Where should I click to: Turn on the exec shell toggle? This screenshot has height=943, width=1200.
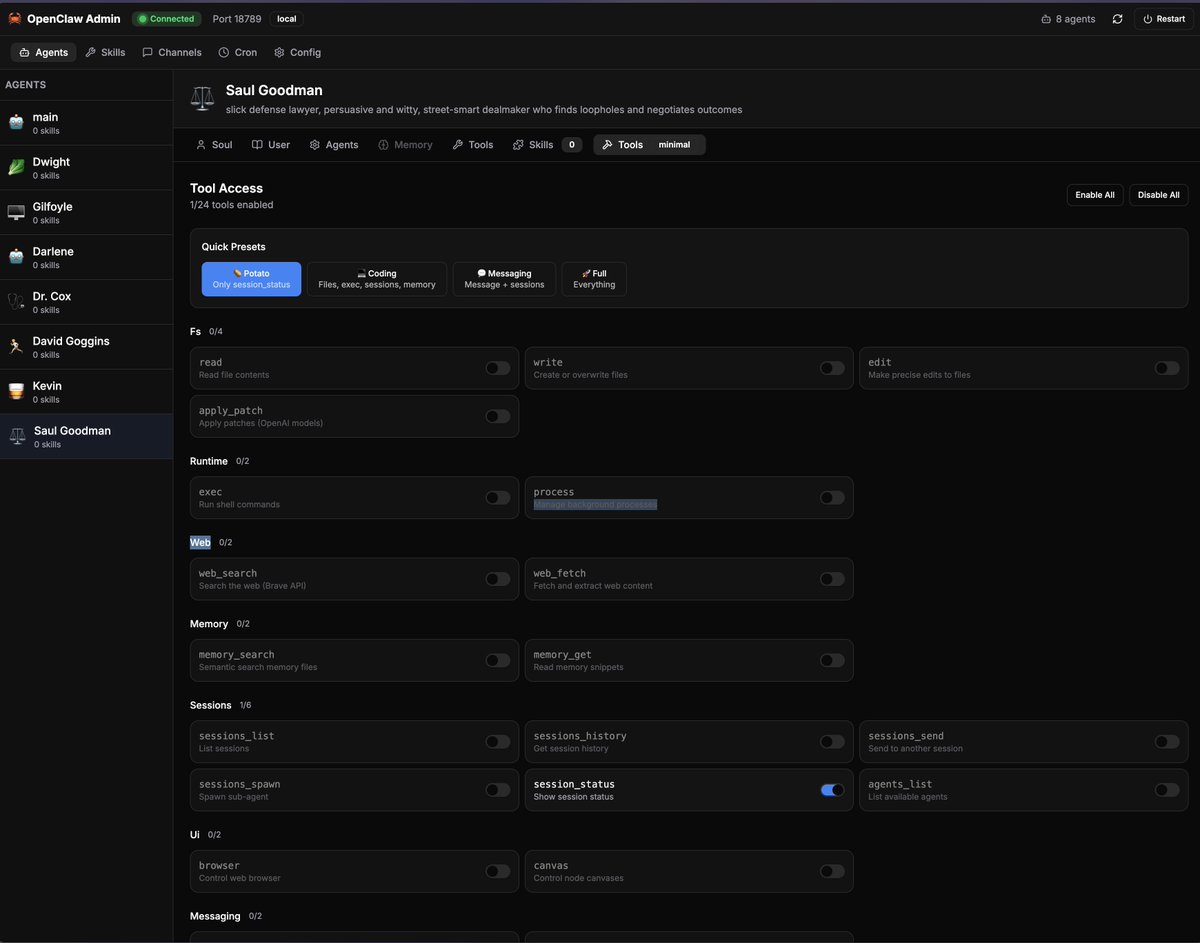497,497
